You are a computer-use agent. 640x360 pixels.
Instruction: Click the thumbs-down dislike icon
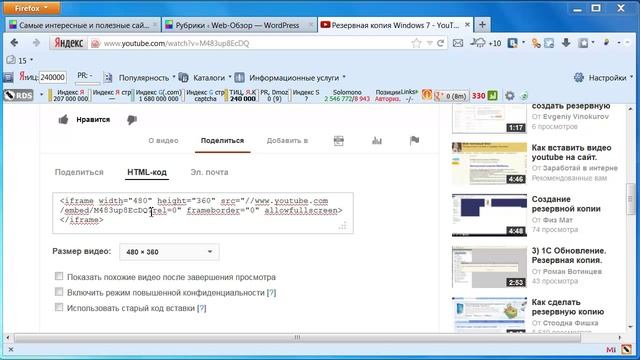click(132, 120)
